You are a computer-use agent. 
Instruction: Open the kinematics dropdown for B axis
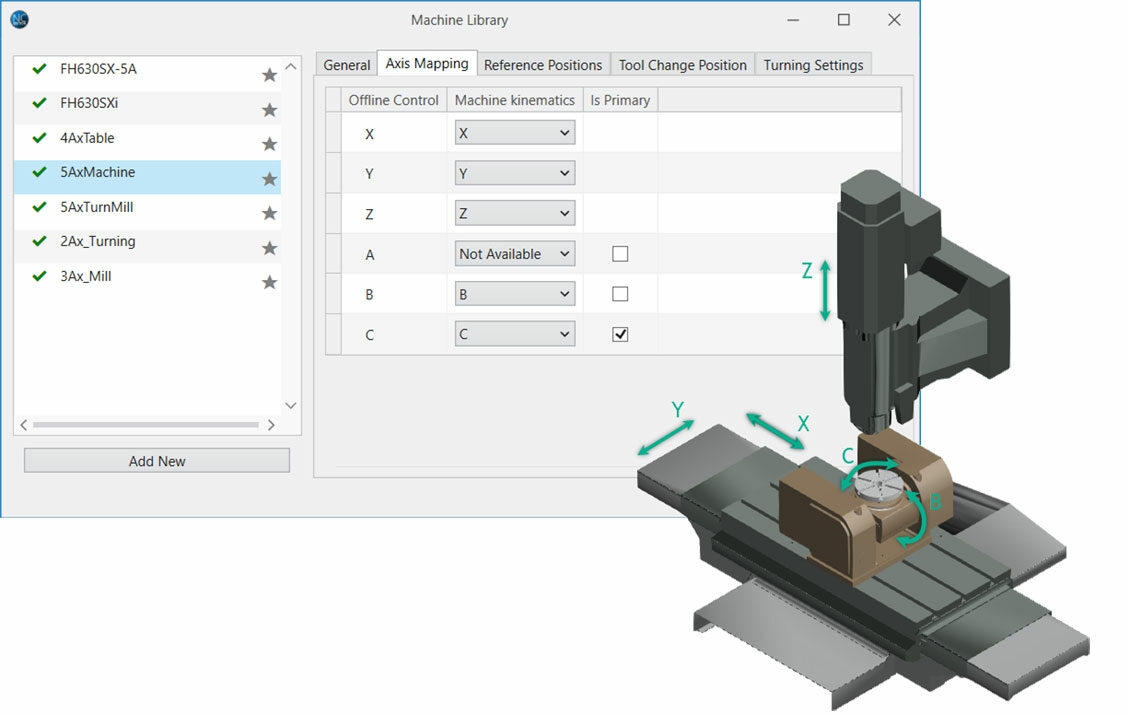pos(514,294)
